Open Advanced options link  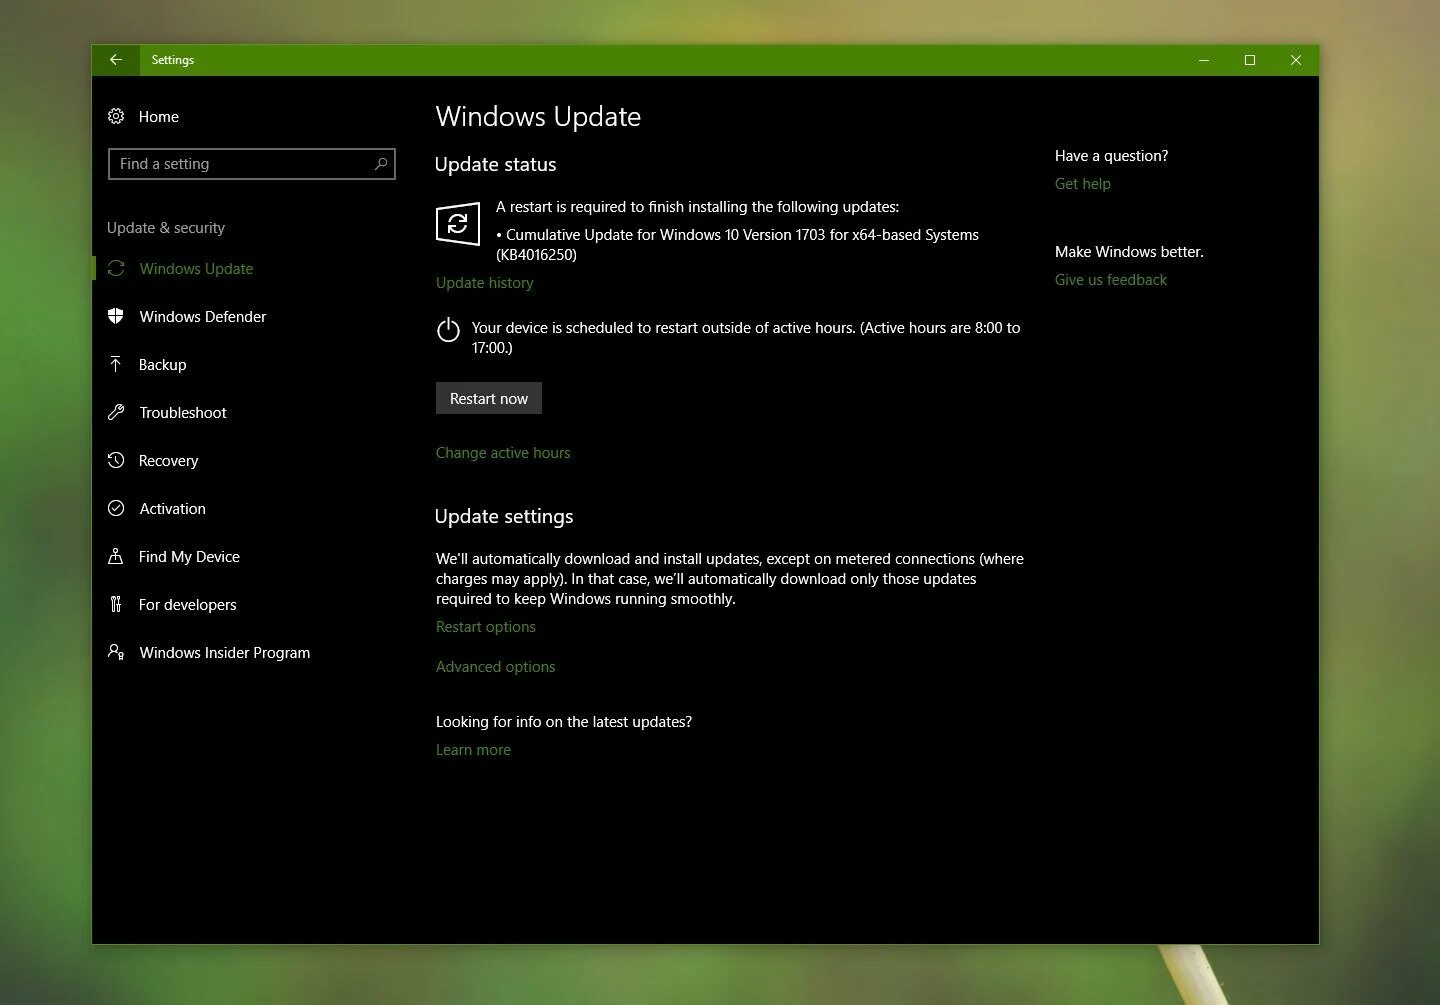coord(496,667)
